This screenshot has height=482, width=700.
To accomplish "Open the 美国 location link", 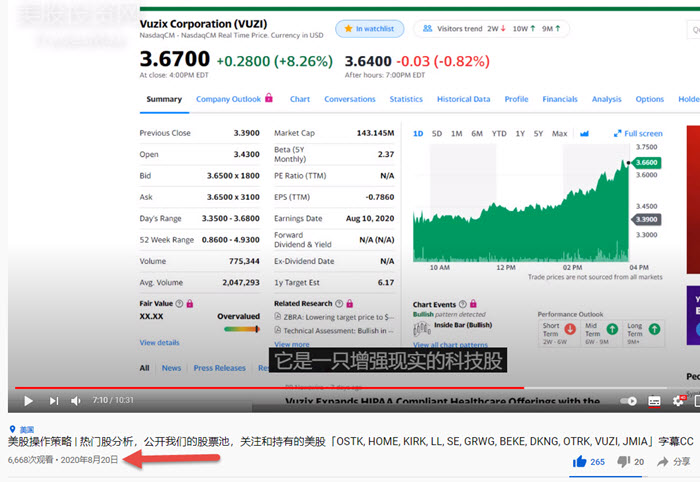I will coord(26,429).
